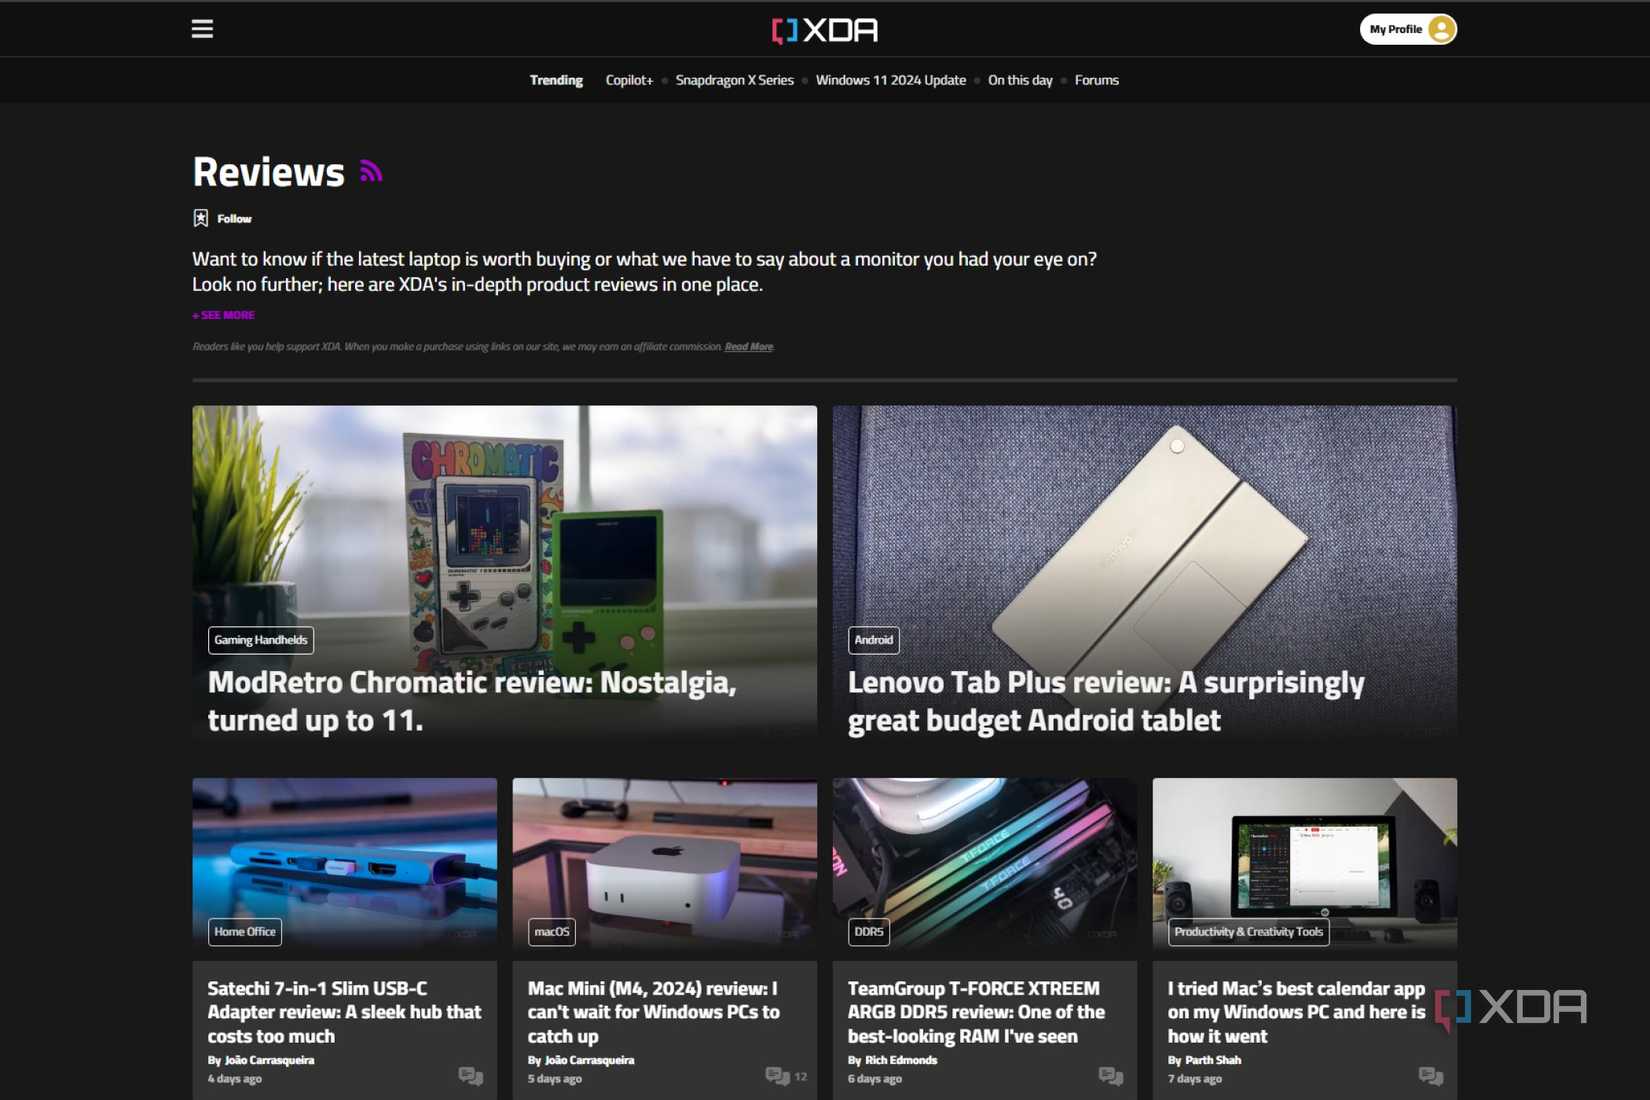
Task: View author Parth Shah profile
Action: coord(1213,1060)
